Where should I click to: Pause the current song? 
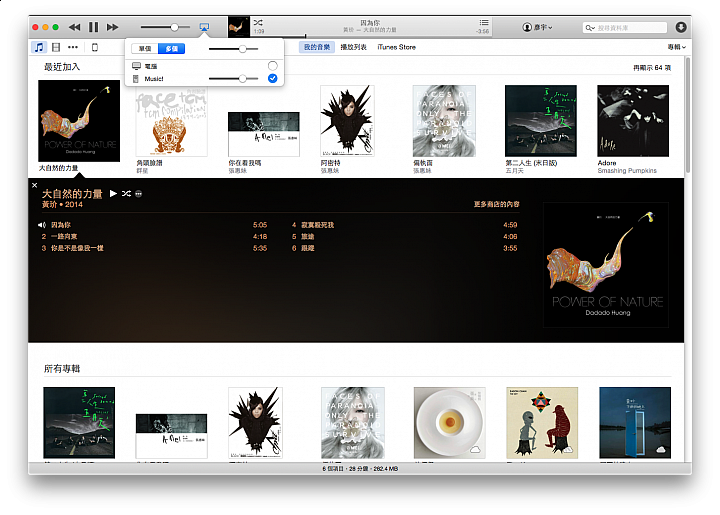coord(94,27)
